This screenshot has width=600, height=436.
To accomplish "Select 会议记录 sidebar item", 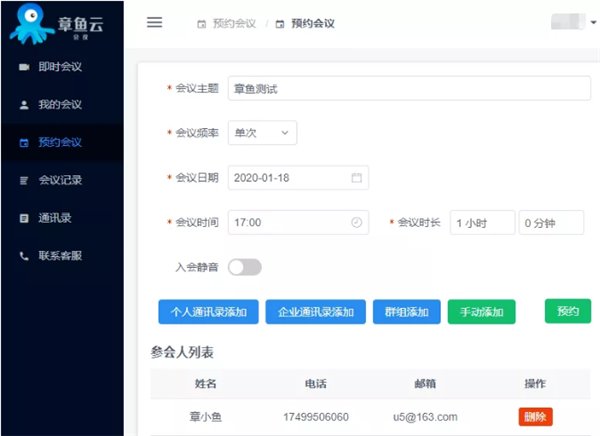I will point(59,180).
